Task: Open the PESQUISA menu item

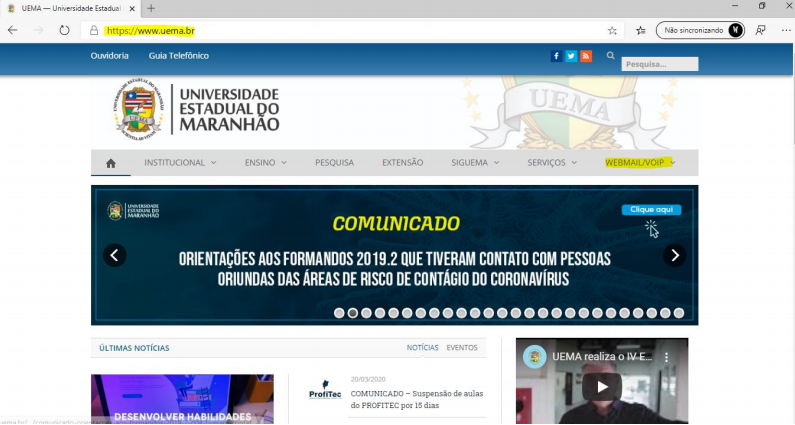Action: [x=335, y=163]
